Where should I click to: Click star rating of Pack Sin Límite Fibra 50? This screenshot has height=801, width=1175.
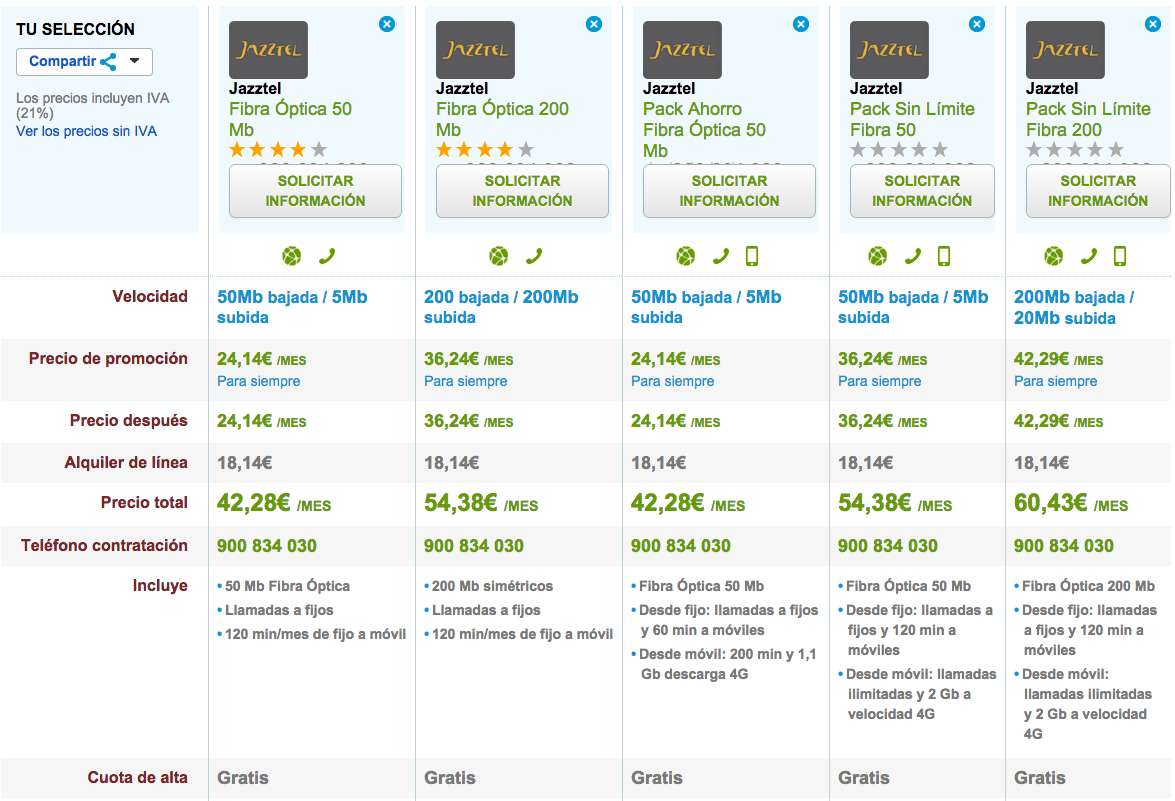pos(899,150)
